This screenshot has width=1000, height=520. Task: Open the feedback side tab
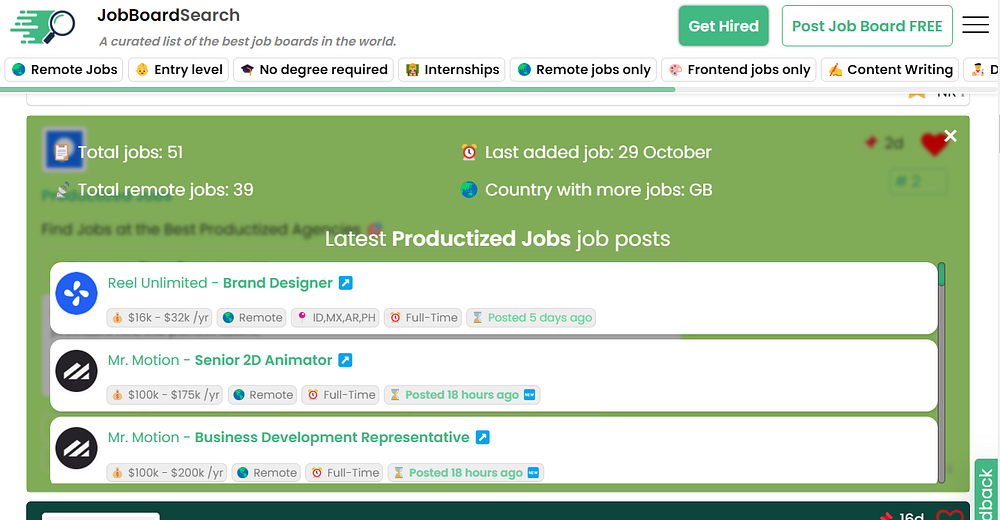pyautogui.click(x=987, y=490)
